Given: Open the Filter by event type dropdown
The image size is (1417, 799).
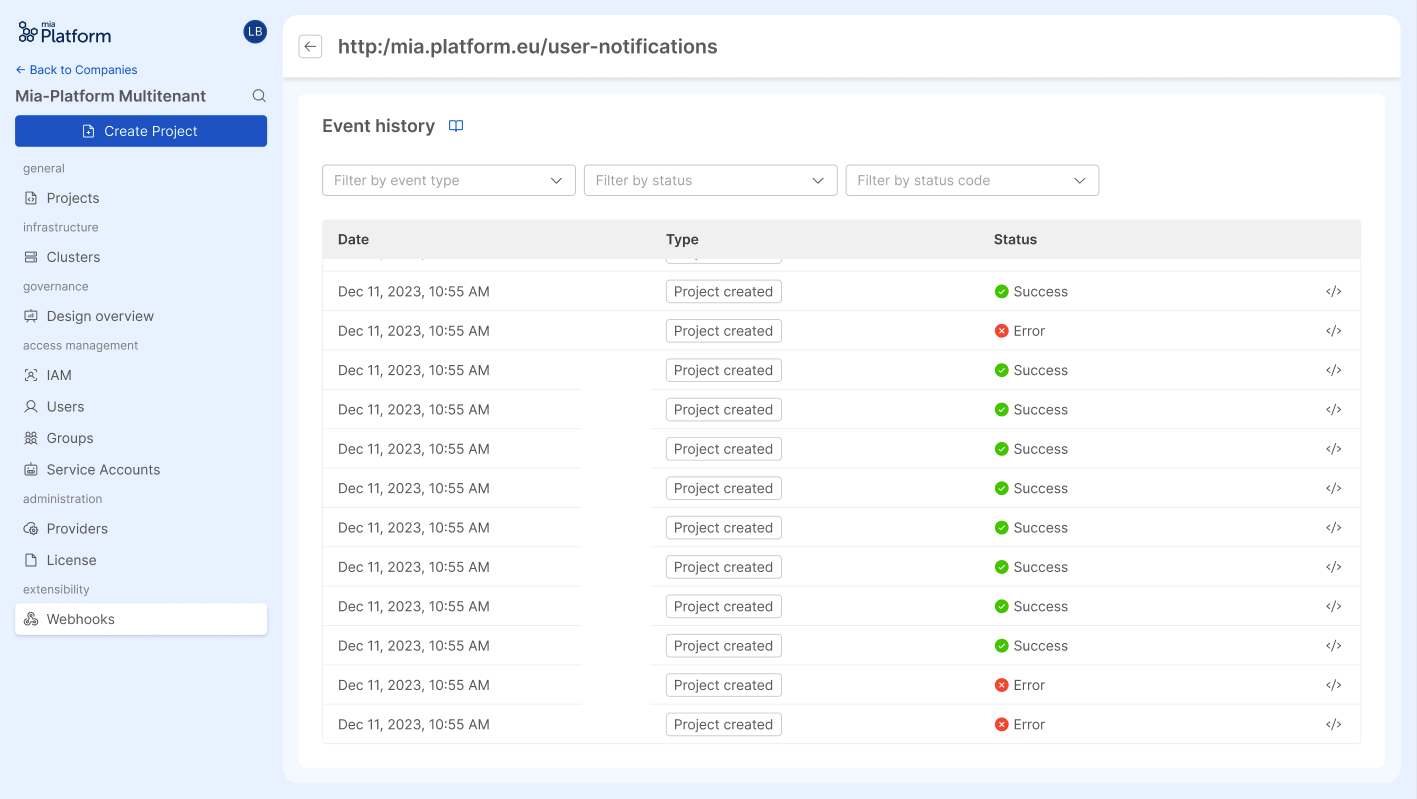Looking at the screenshot, I should pyautogui.click(x=448, y=180).
